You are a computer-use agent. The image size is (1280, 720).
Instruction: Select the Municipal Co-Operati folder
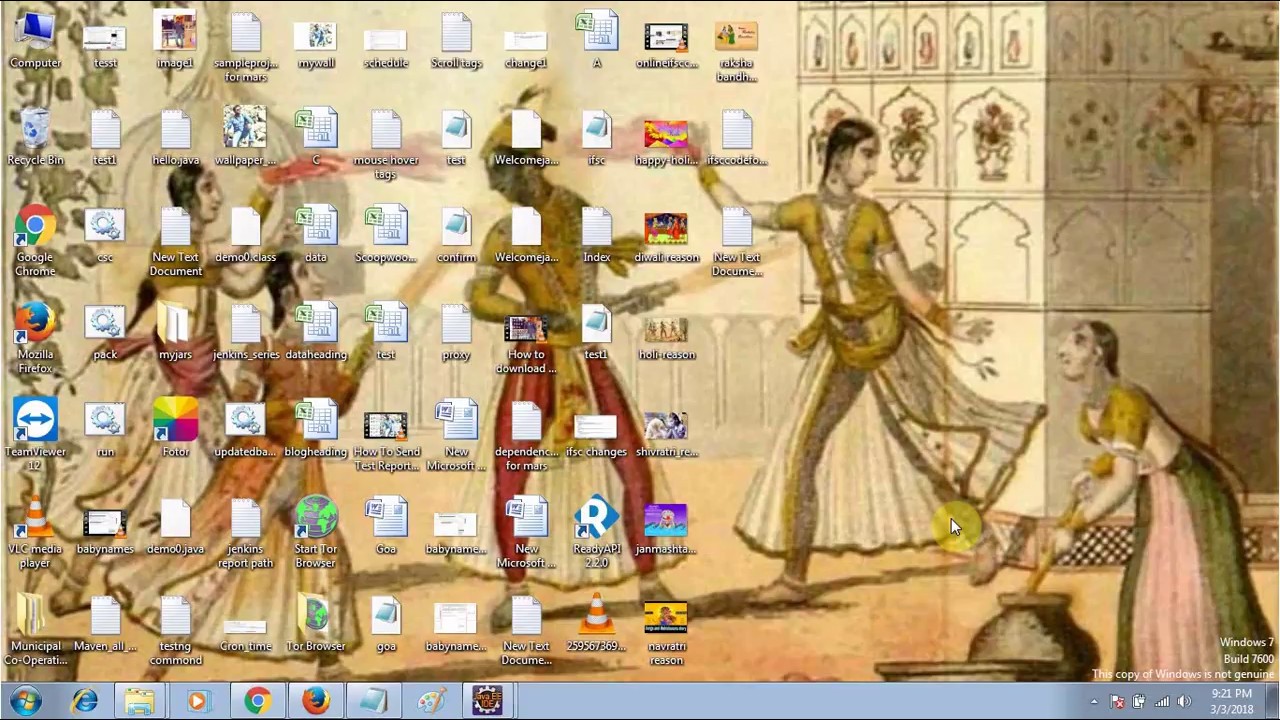click(35, 630)
